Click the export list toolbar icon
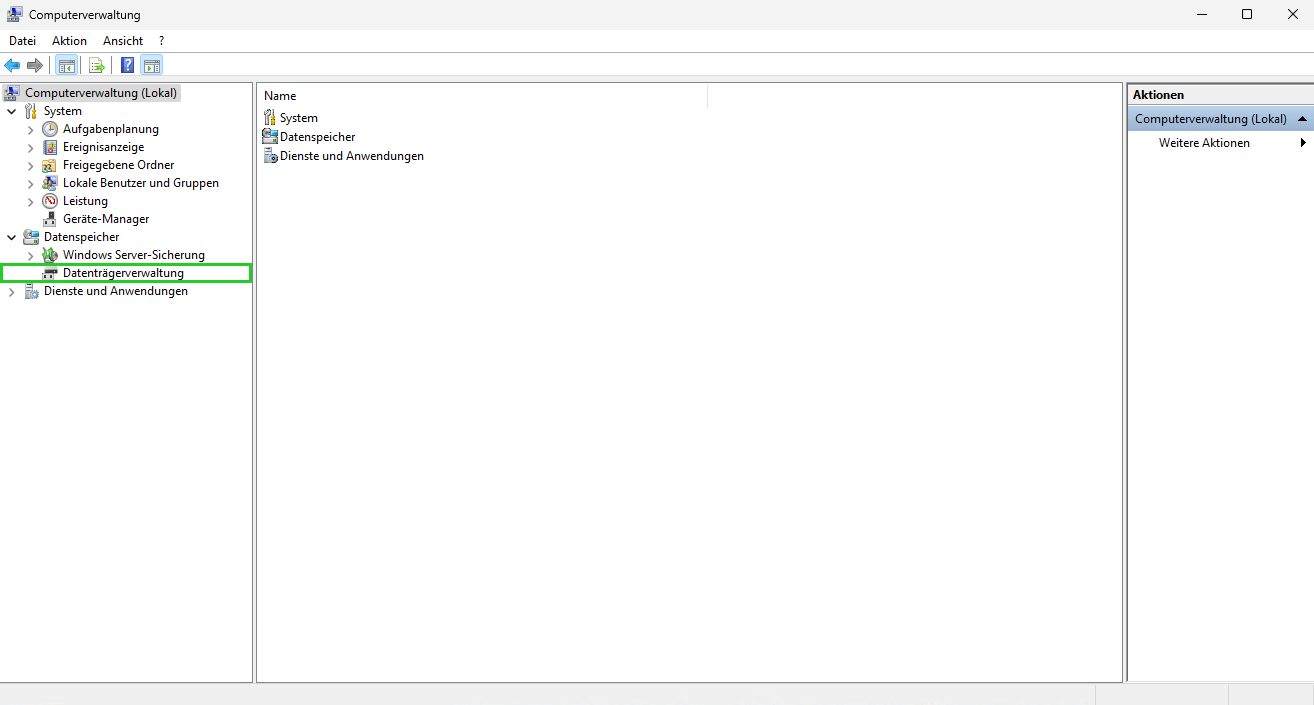 pyautogui.click(x=97, y=66)
